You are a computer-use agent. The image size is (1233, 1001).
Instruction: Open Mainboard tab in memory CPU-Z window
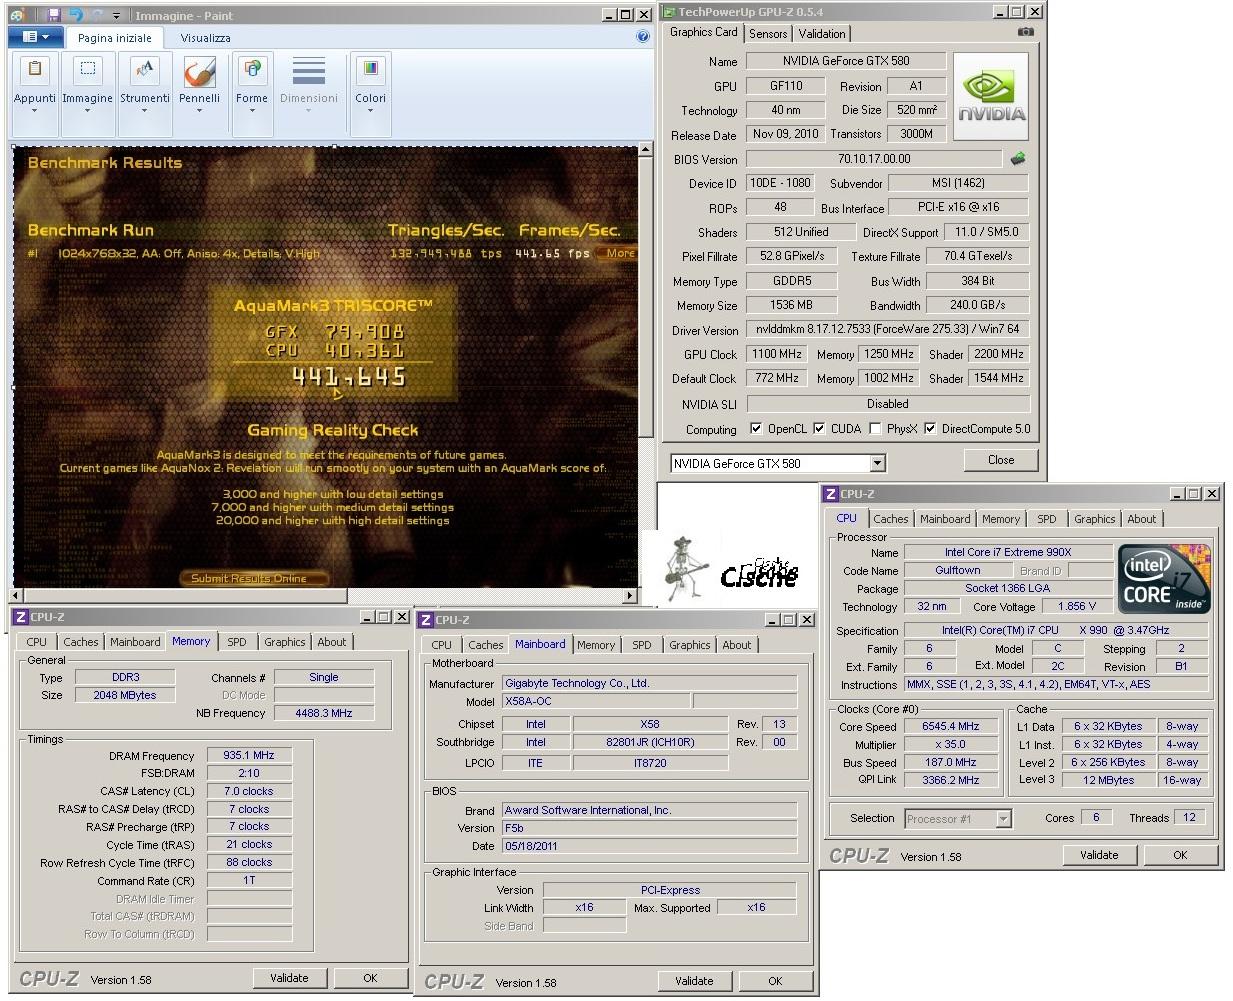(135, 642)
